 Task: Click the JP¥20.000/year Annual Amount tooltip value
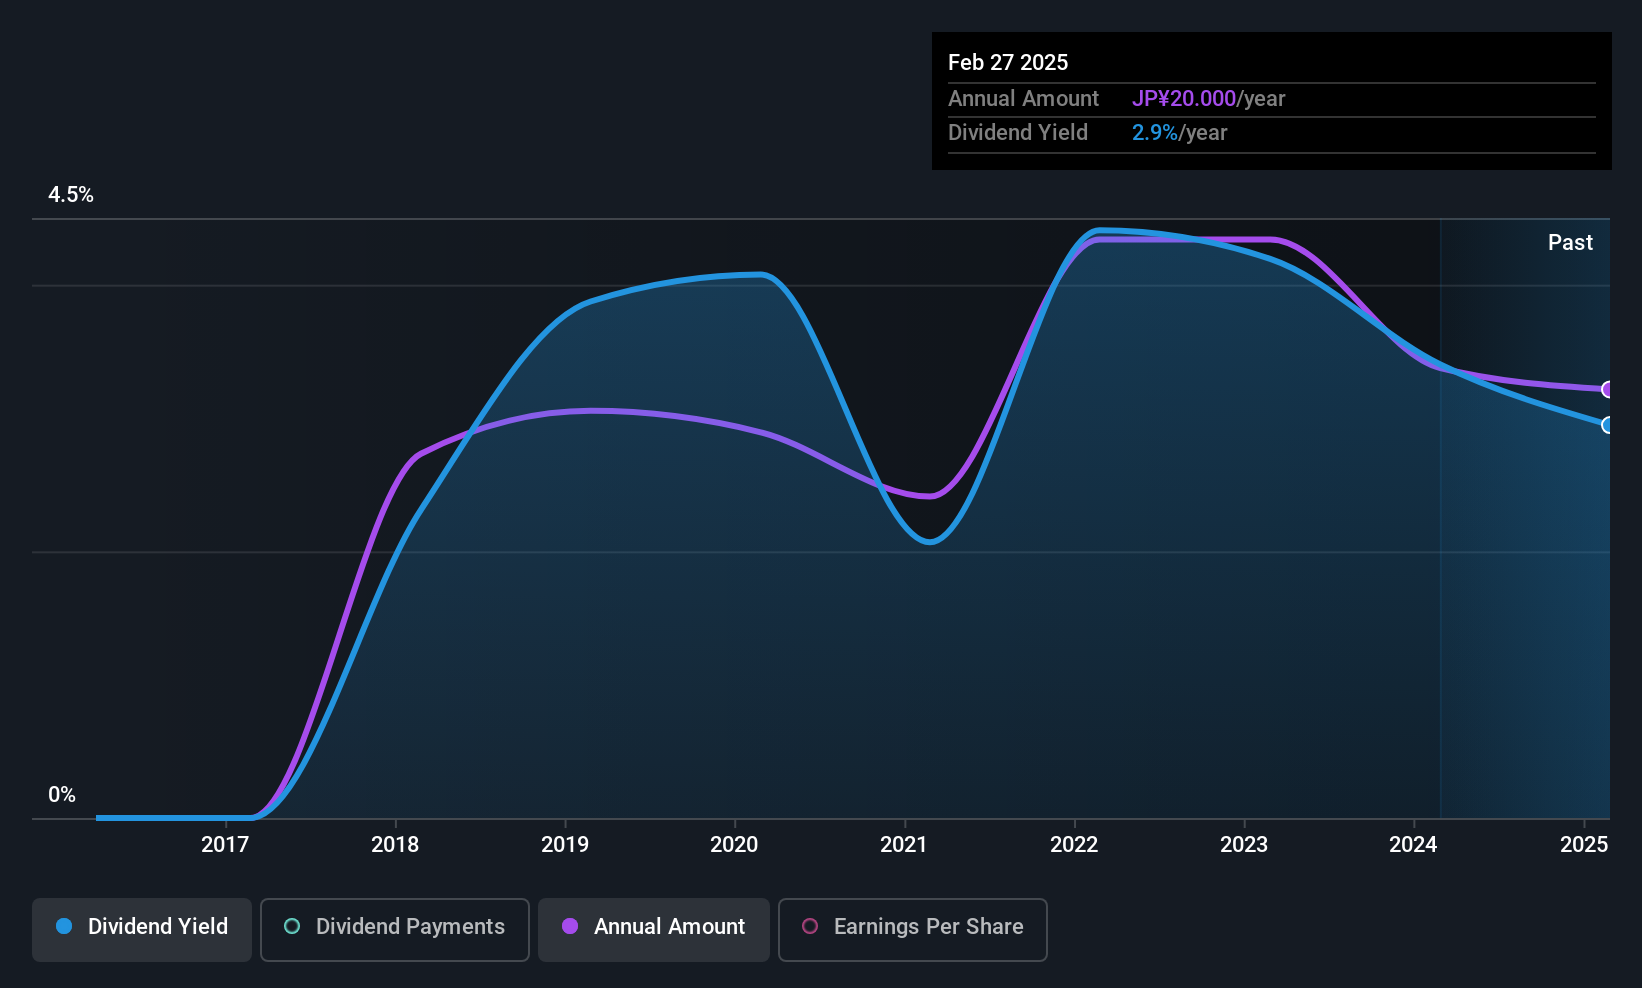click(x=1208, y=99)
